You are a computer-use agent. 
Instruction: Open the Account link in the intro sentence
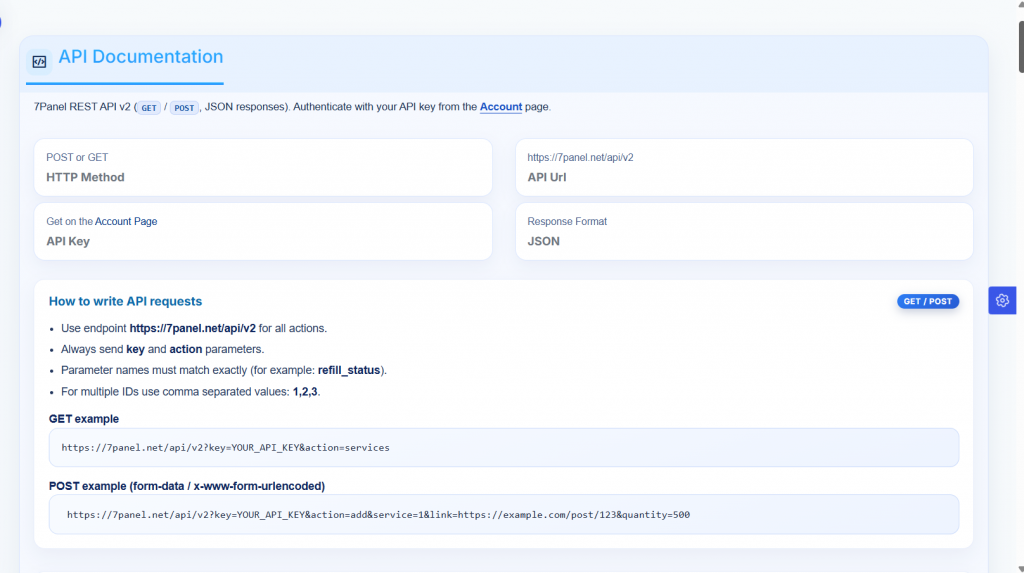[x=500, y=106]
